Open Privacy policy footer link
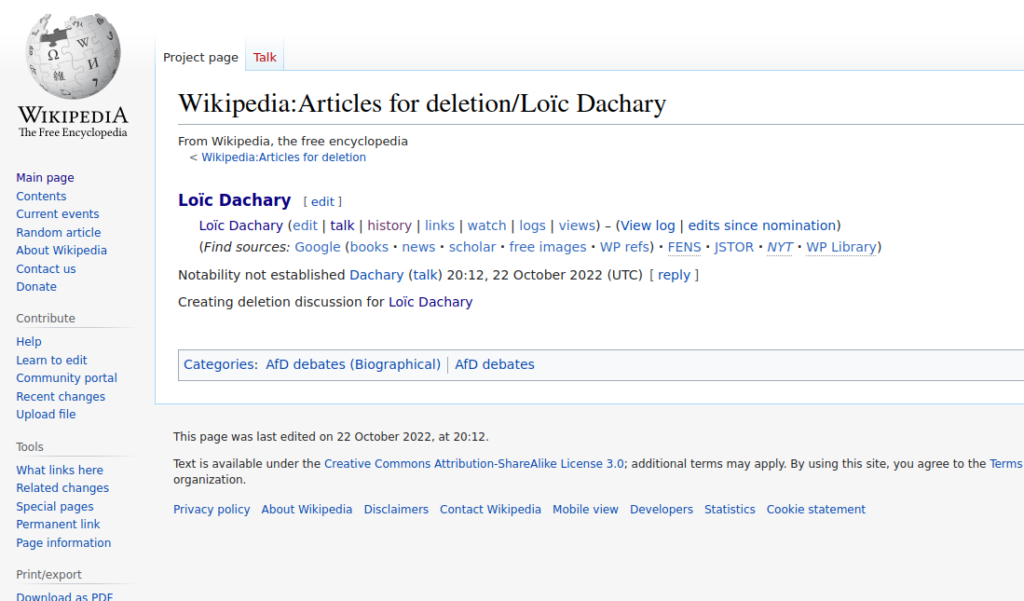 coord(212,510)
